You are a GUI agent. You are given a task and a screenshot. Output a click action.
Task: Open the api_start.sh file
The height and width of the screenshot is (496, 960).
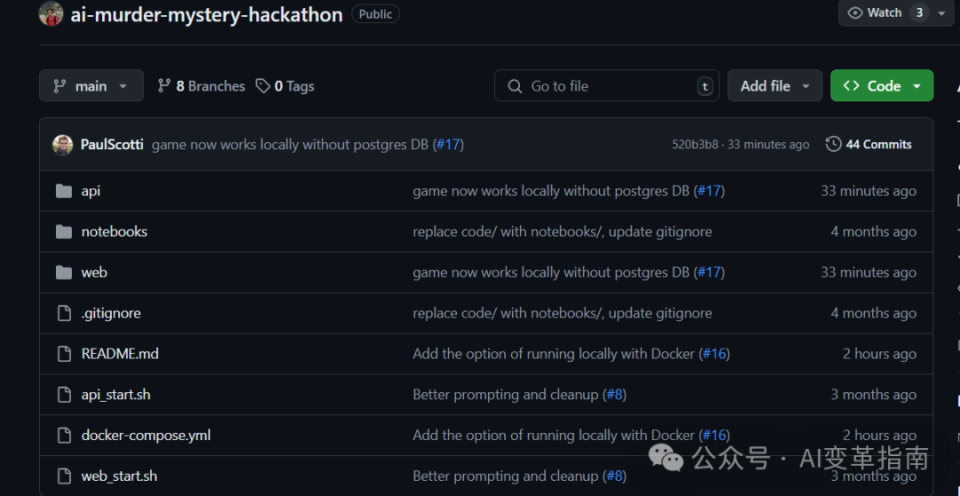pos(116,394)
